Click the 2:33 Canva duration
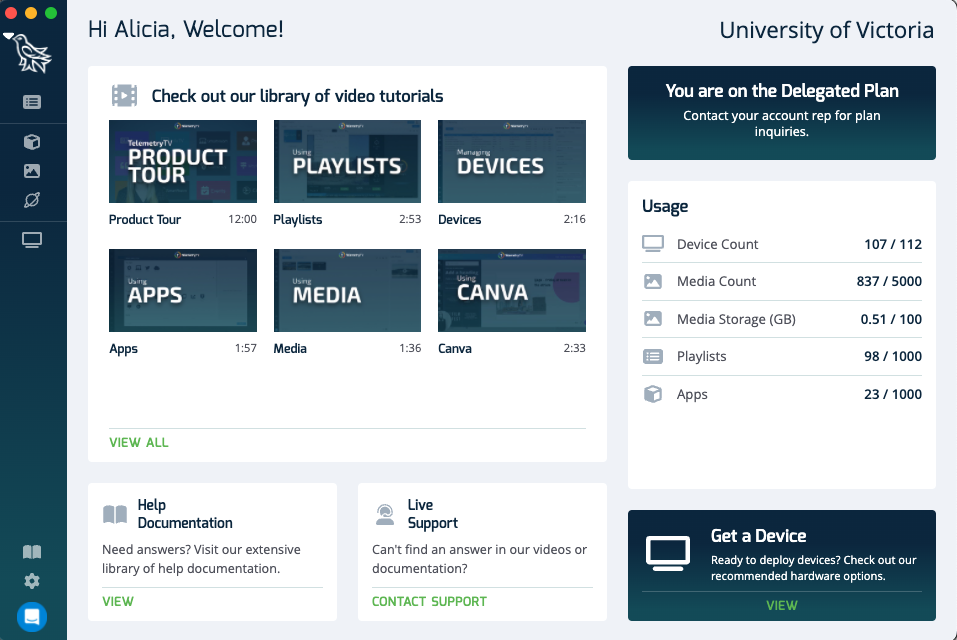The width and height of the screenshot is (957, 640). point(574,348)
